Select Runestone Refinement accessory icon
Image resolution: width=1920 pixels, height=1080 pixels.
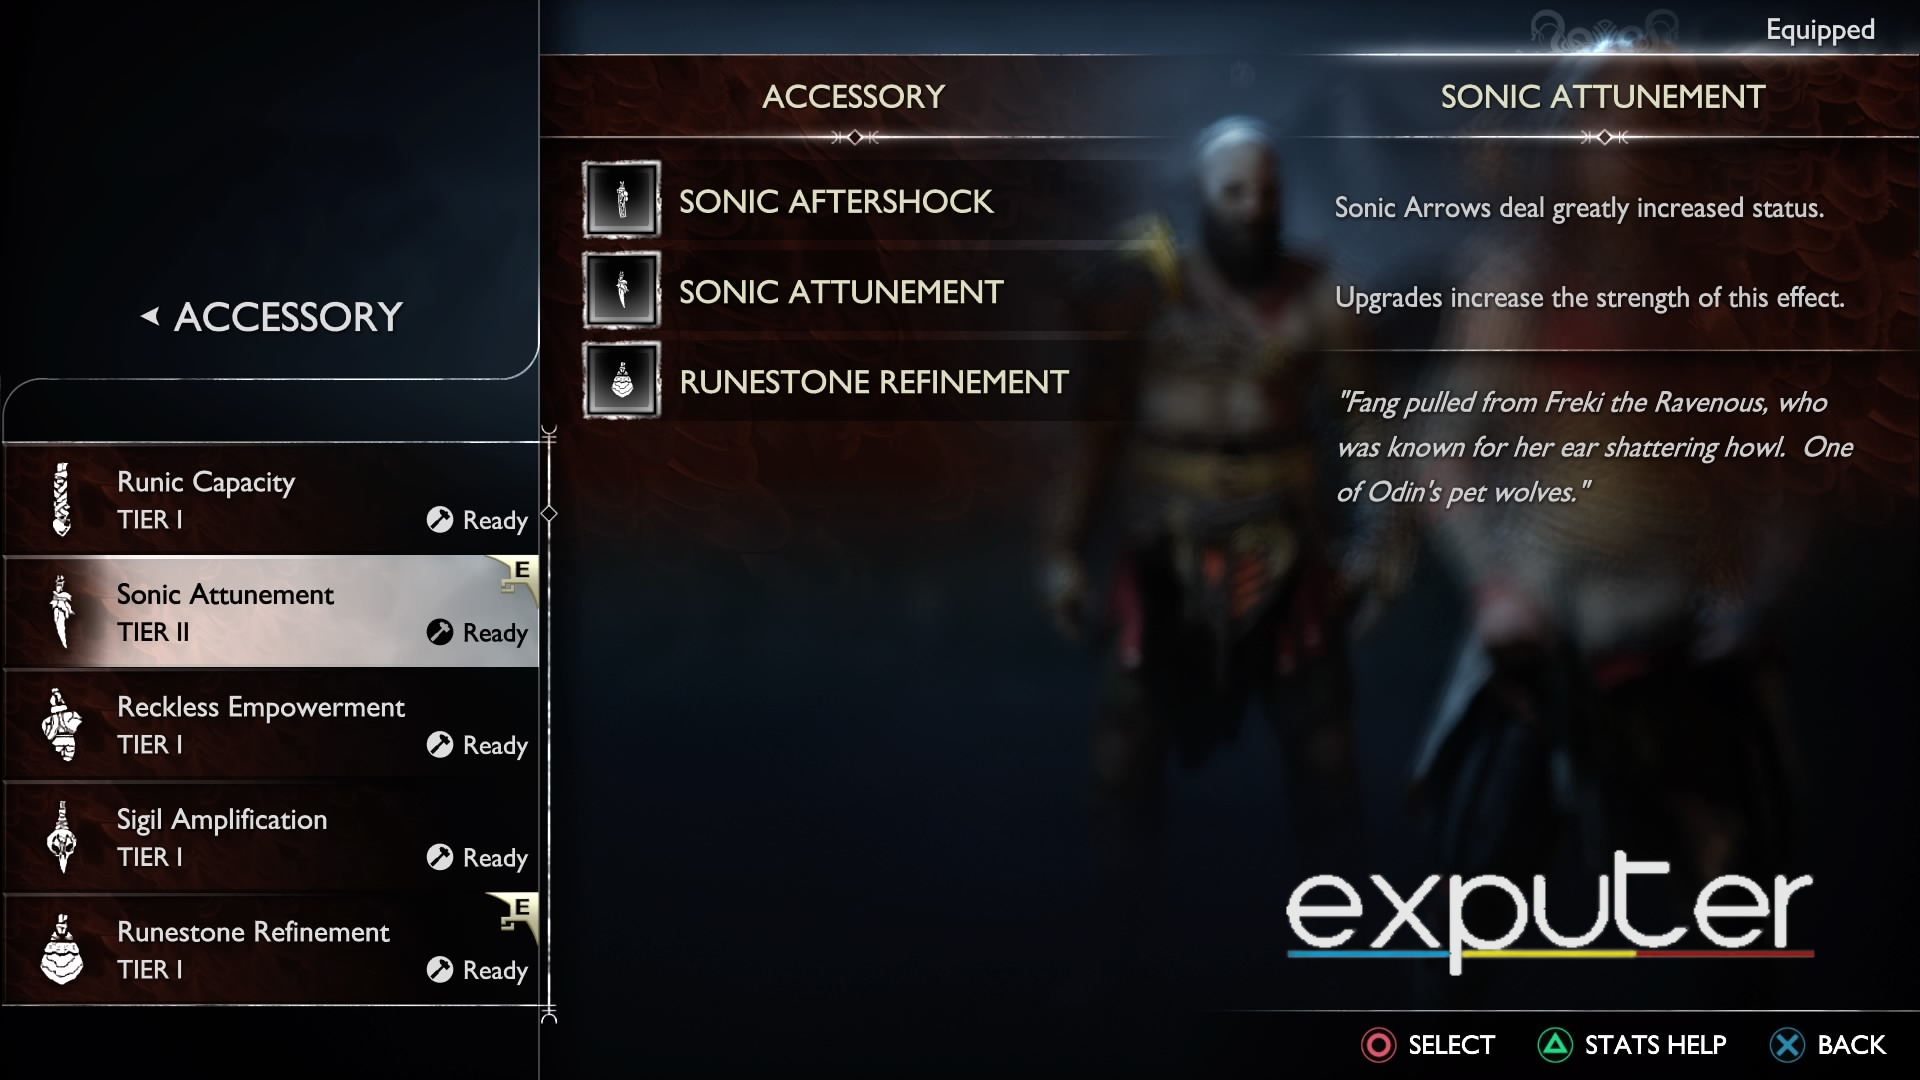[x=620, y=382]
